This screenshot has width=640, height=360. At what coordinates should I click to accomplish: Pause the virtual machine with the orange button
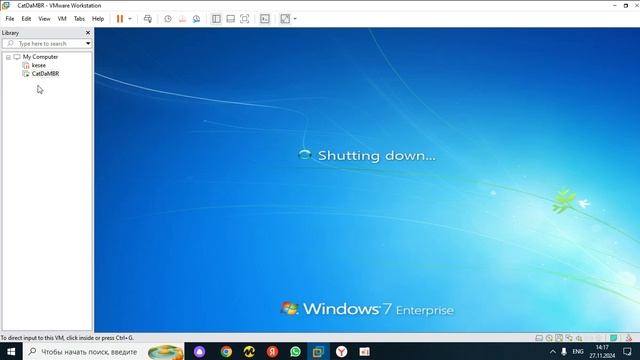pyautogui.click(x=120, y=19)
